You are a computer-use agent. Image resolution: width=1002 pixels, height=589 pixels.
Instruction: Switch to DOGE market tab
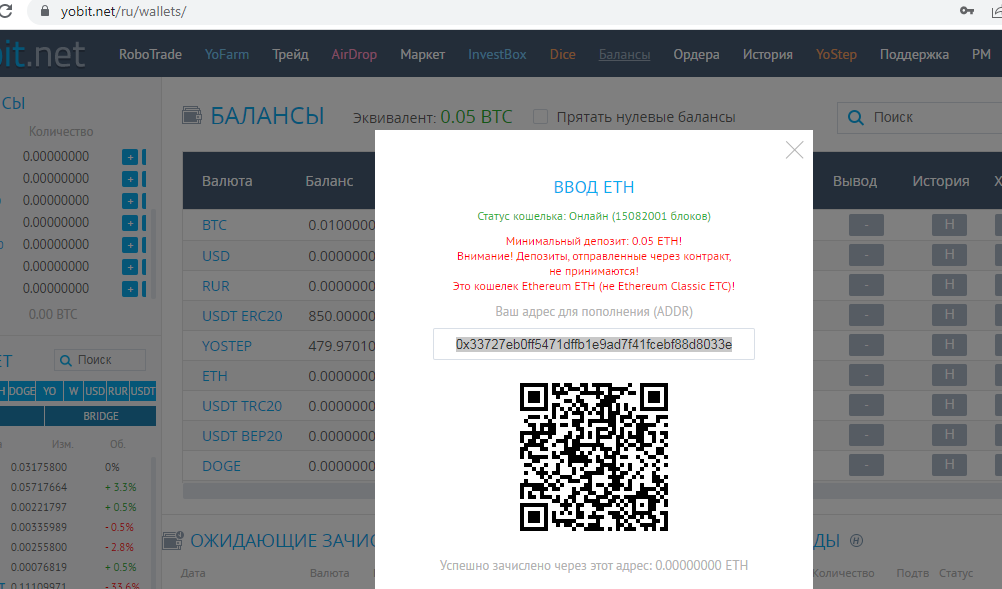click(22, 391)
